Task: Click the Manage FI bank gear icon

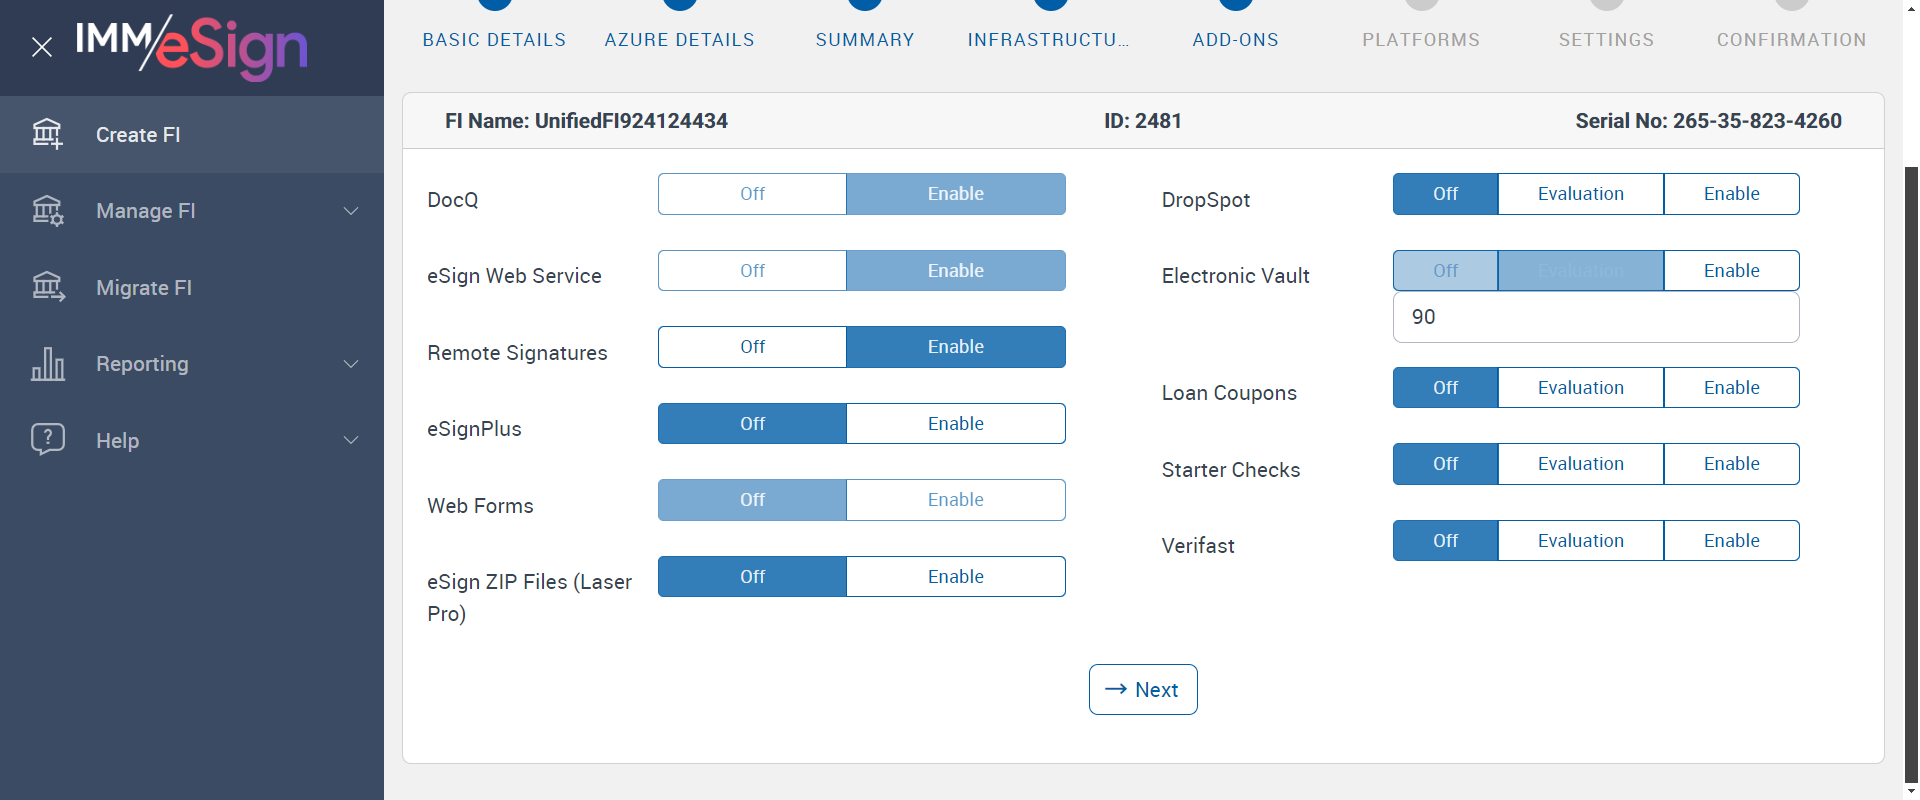Action: (x=47, y=211)
